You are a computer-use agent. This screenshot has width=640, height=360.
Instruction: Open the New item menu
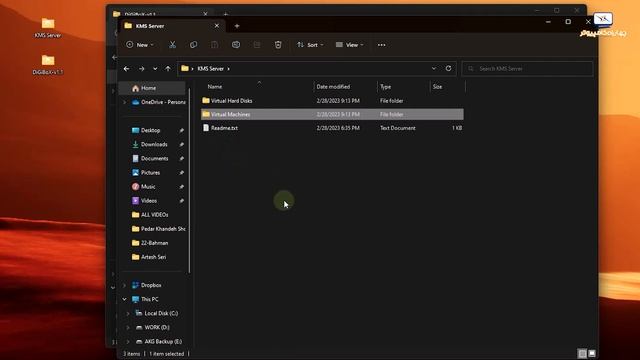pyautogui.click(x=140, y=45)
